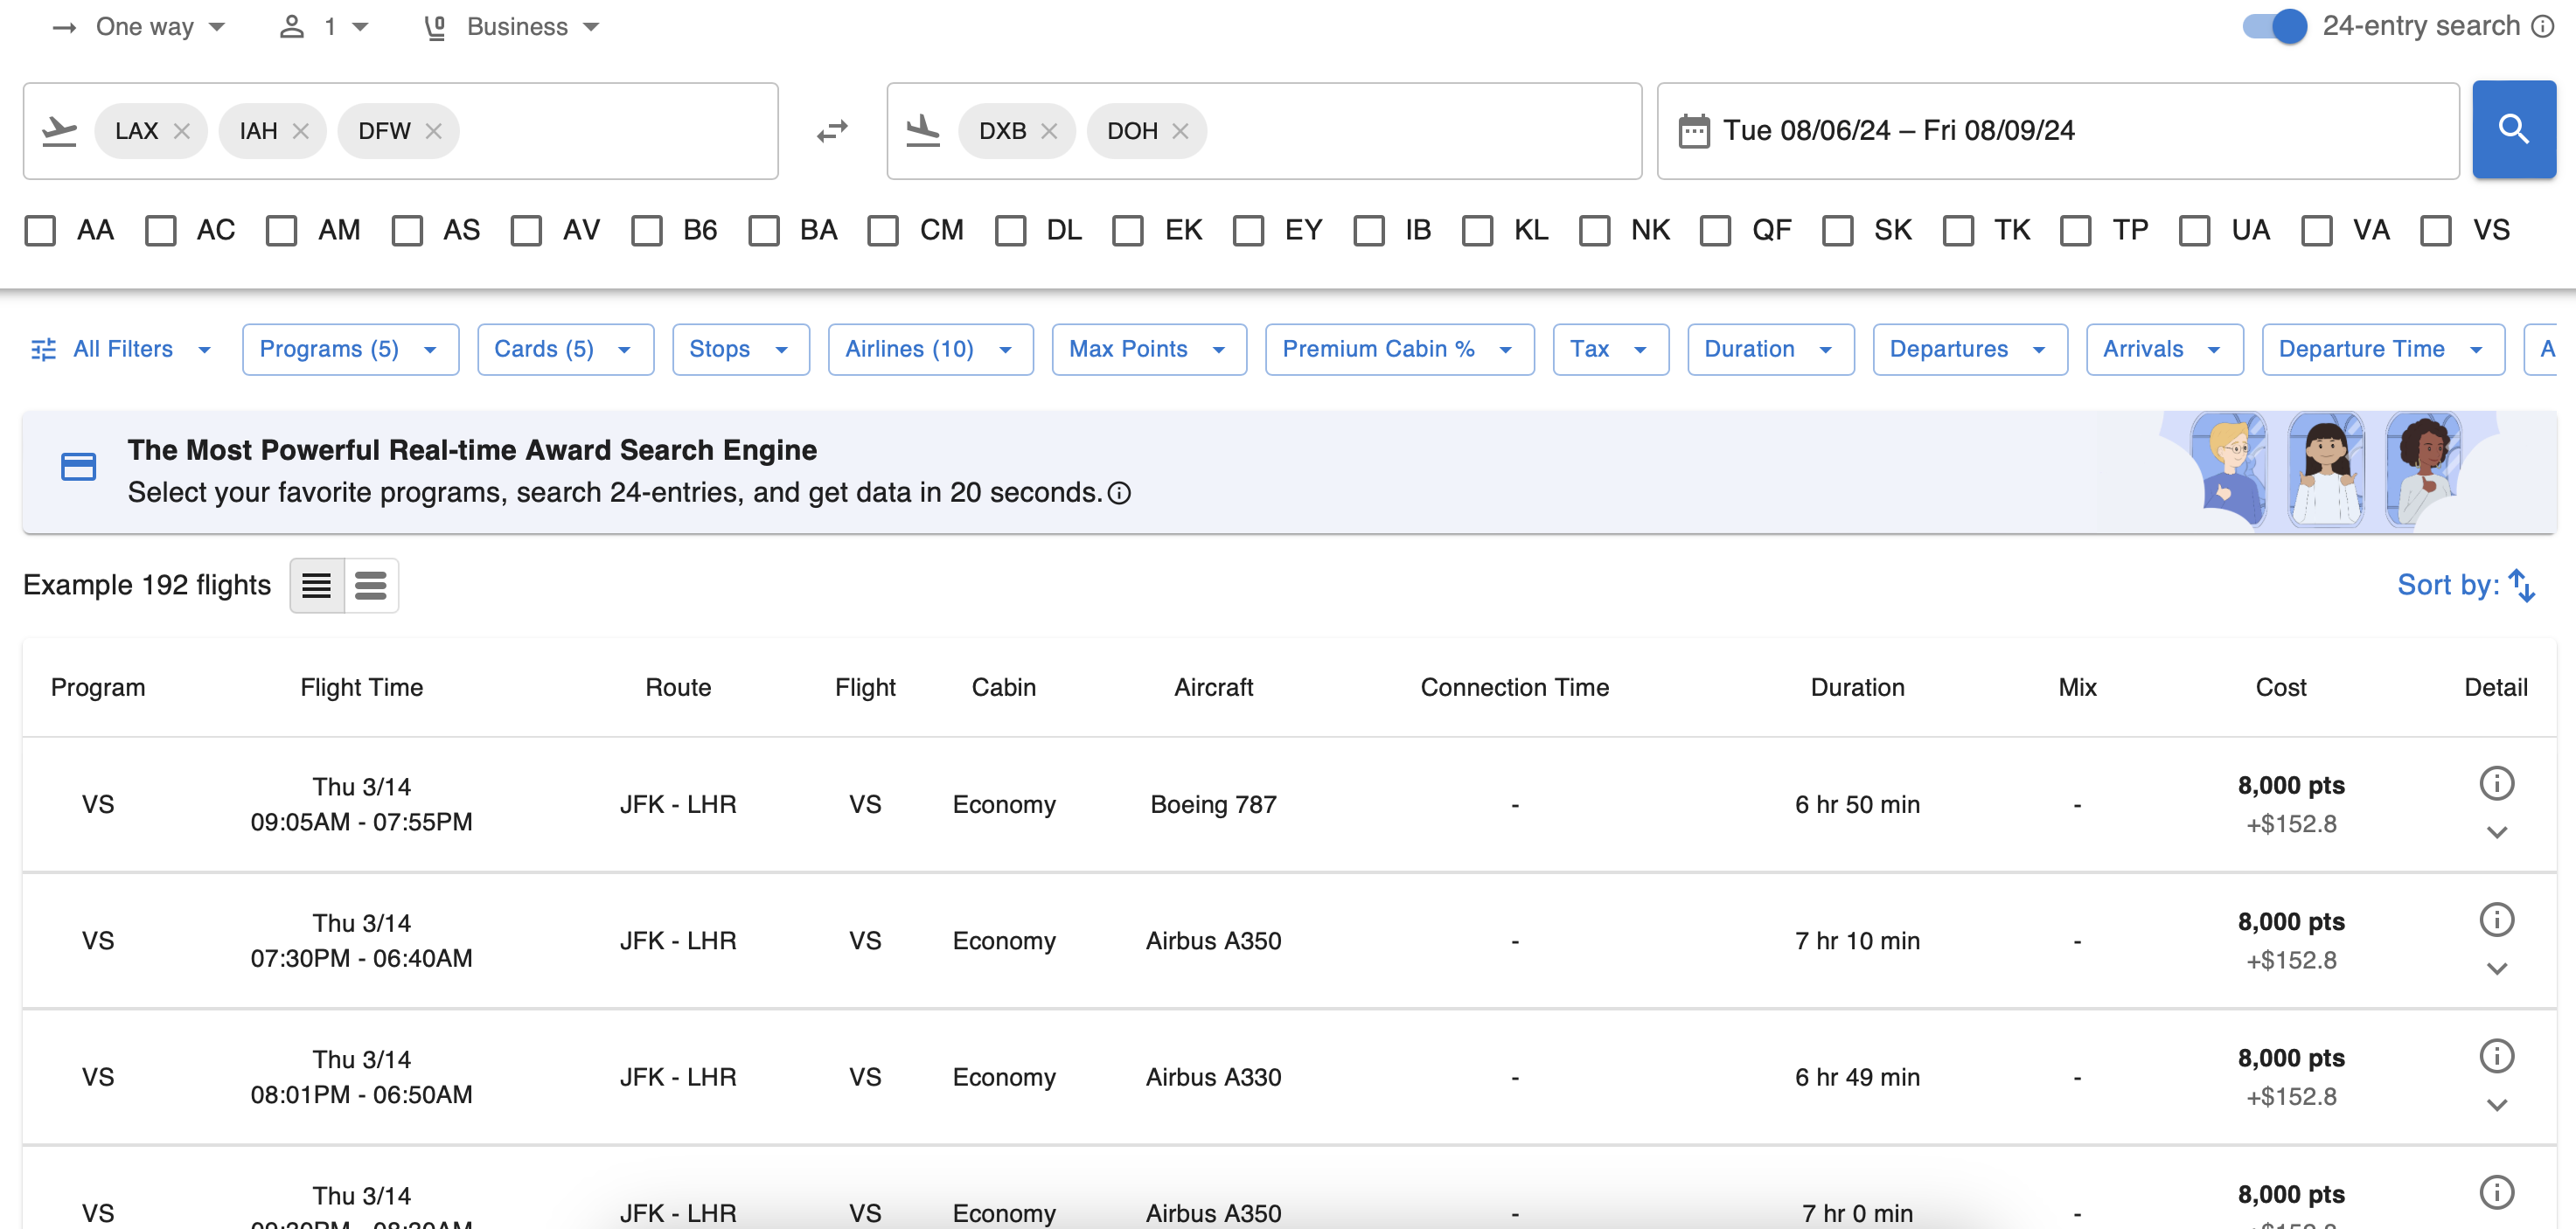Swap origin and destination airports
2576x1229 pixels.
pyautogui.click(x=831, y=131)
